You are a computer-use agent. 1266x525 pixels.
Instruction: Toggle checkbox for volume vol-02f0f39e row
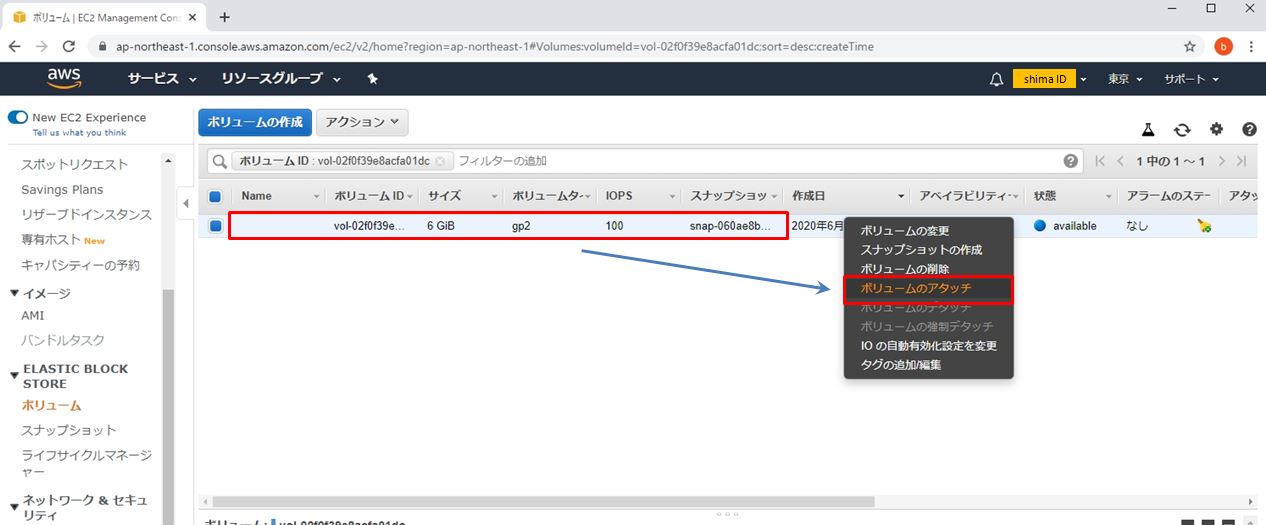(x=215, y=226)
